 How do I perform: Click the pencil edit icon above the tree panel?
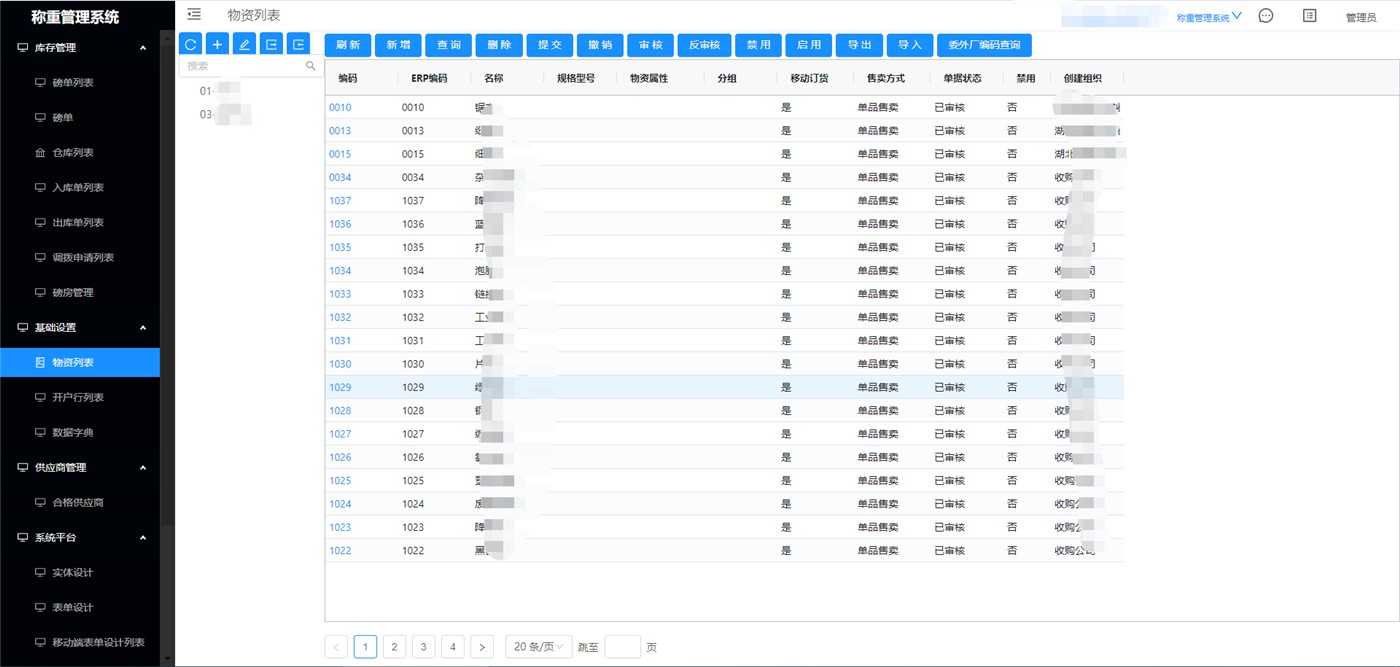tap(244, 44)
